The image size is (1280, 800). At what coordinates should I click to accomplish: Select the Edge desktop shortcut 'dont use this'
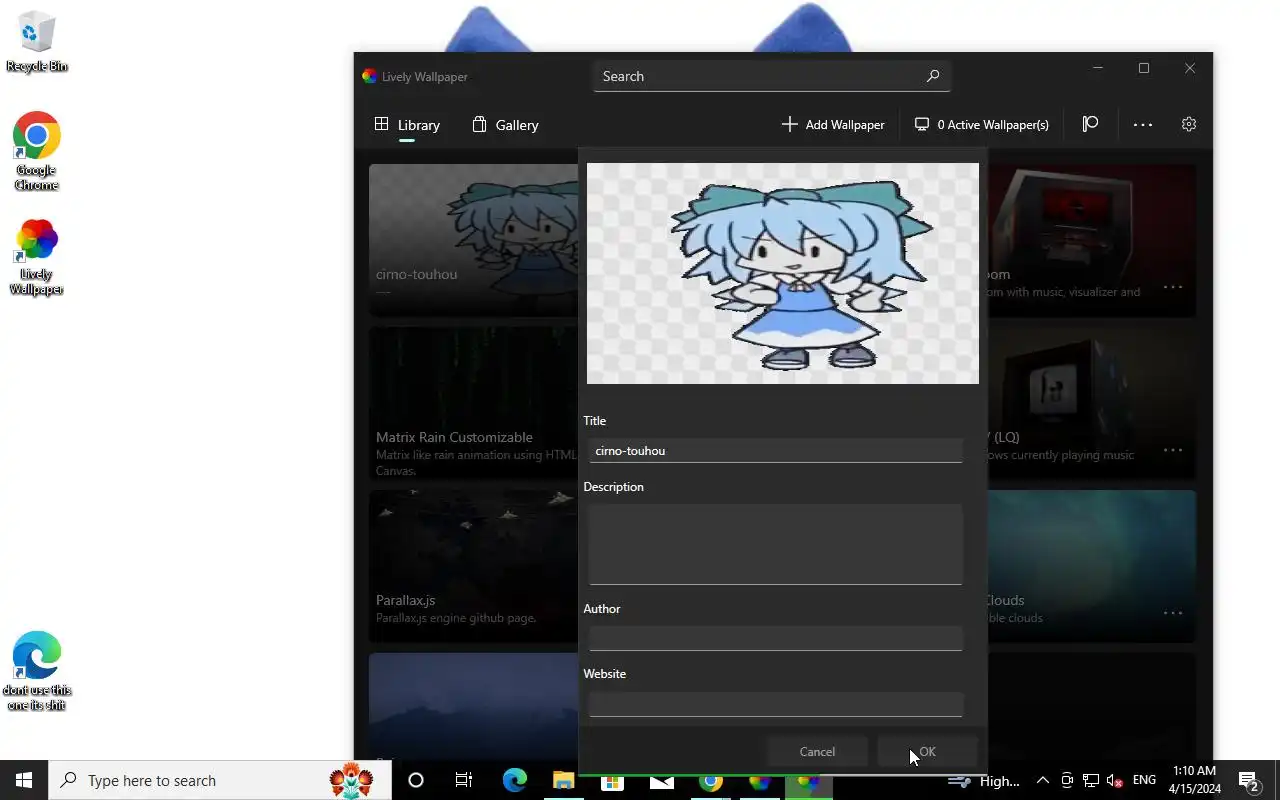pyautogui.click(x=37, y=670)
